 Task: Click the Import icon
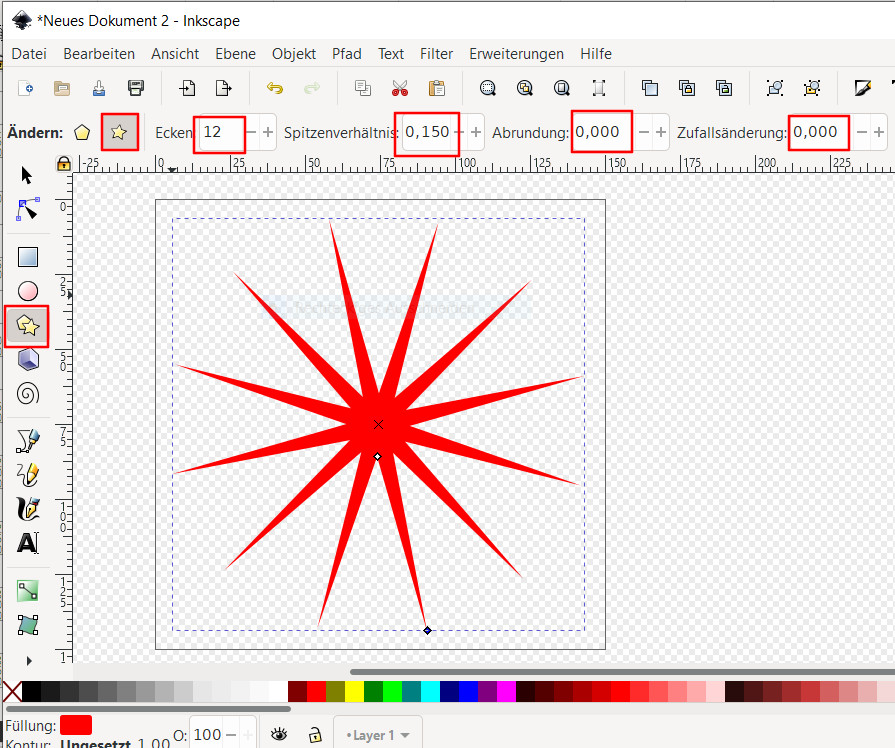[187, 88]
